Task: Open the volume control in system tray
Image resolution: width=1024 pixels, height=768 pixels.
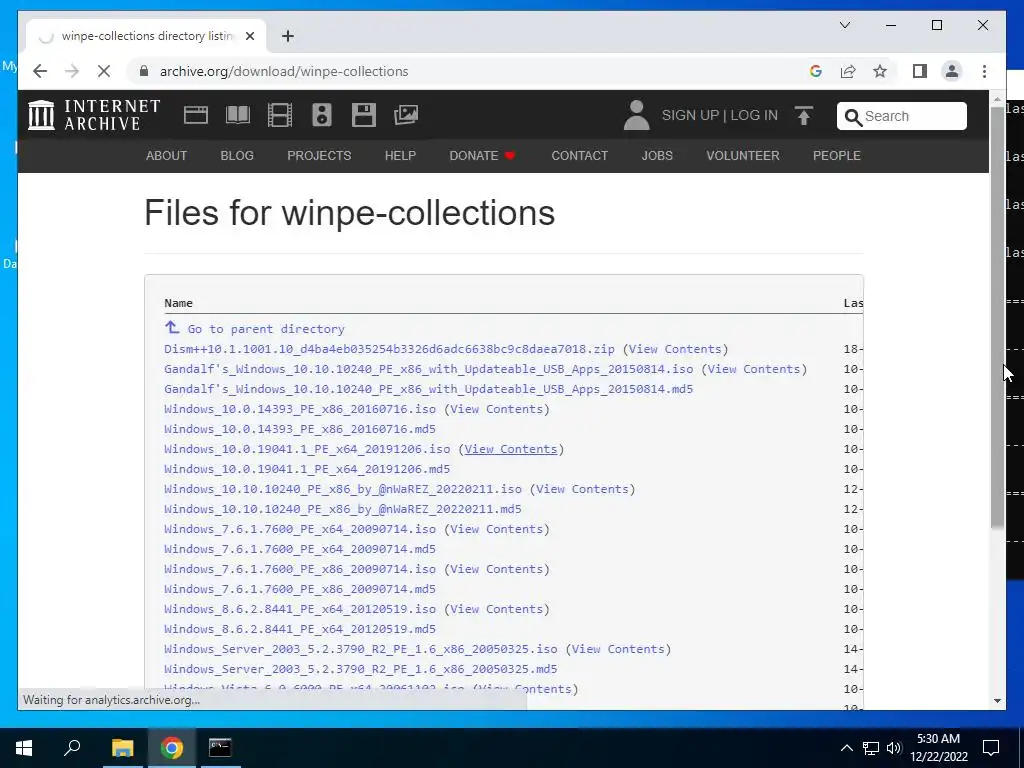Action: 894,748
